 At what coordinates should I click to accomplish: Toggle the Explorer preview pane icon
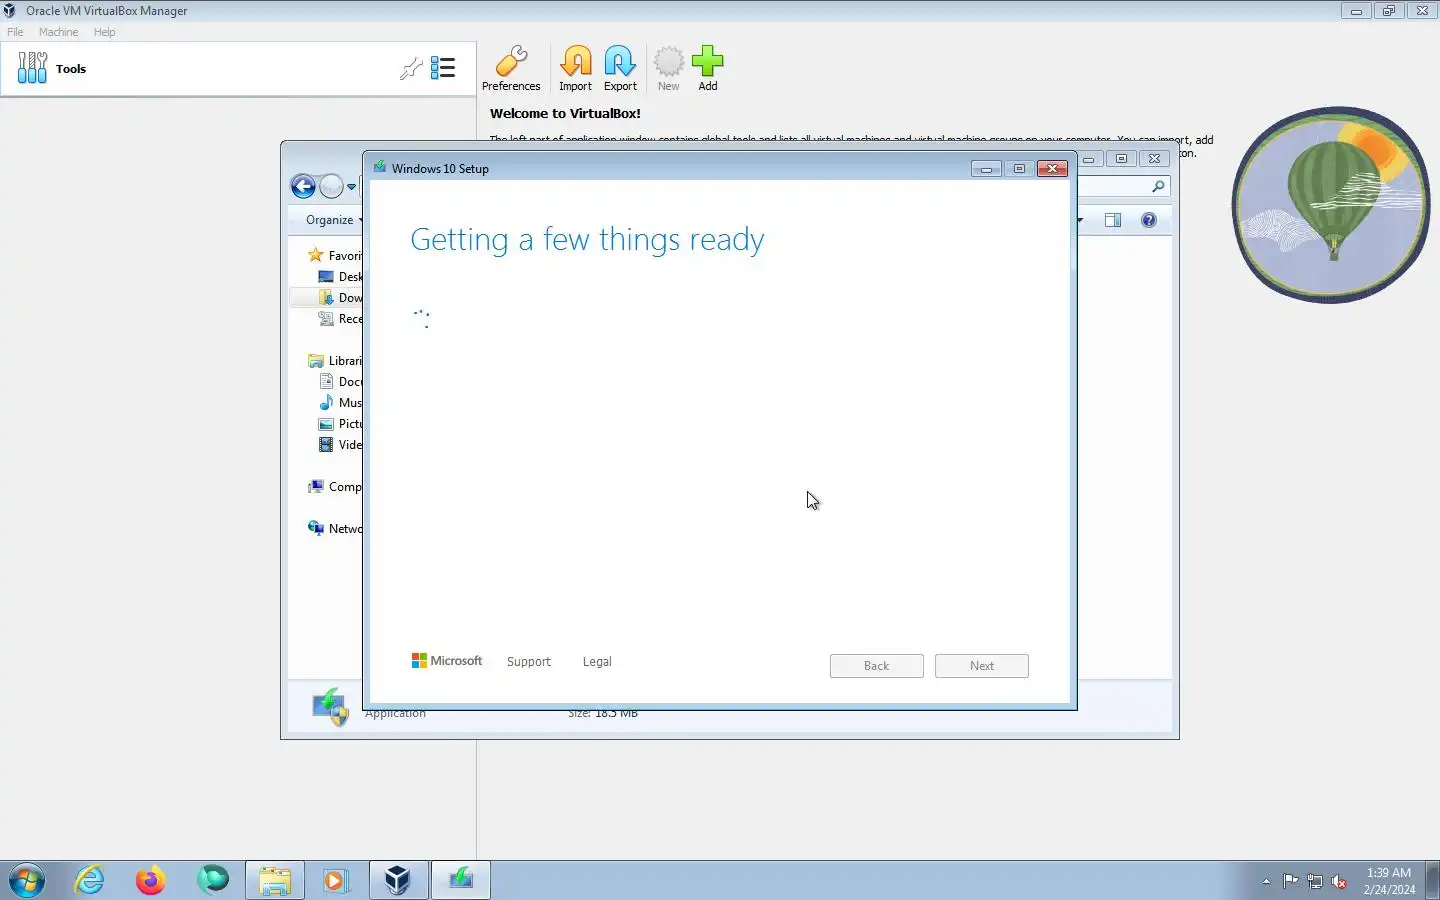coord(1113,220)
